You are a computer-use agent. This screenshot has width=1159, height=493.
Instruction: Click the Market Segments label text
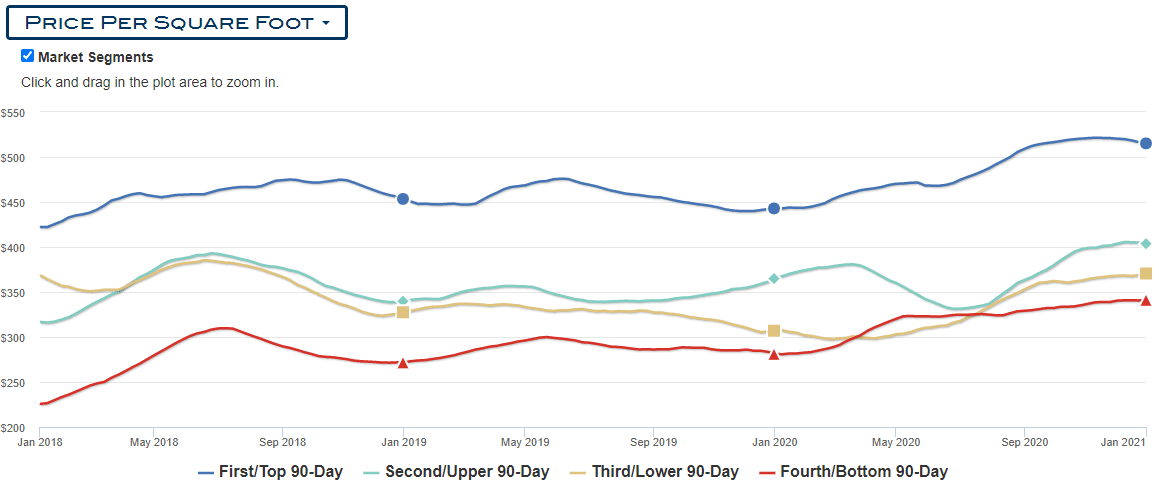[x=96, y=57]
